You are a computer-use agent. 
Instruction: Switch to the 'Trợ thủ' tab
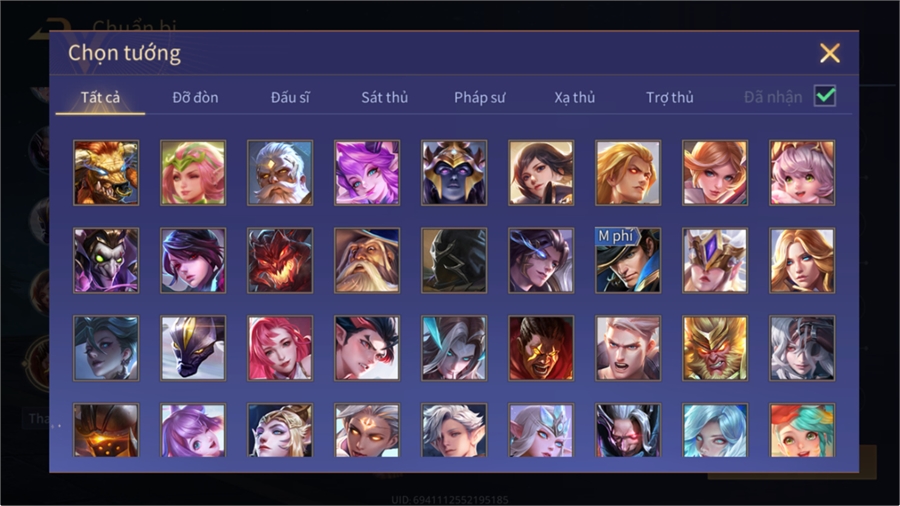click(670, 98)
